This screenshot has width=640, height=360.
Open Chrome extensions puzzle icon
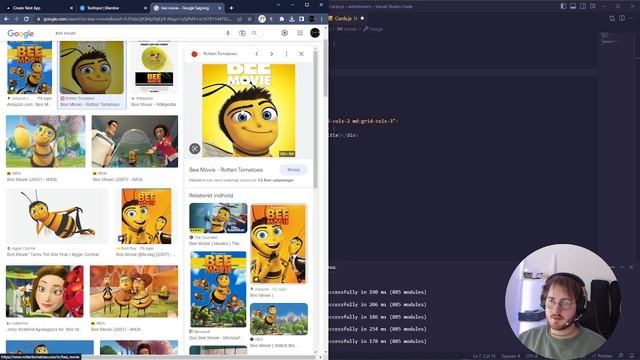[282, 19]
